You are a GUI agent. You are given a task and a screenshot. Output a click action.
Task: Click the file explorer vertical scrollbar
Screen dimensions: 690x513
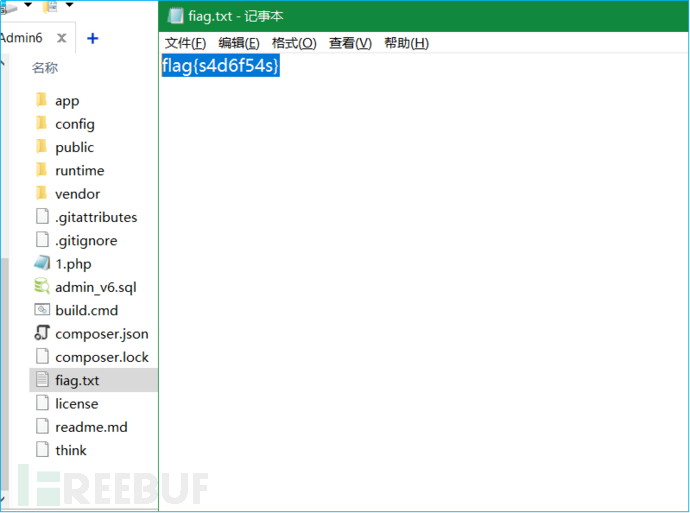tap(4, 374)
